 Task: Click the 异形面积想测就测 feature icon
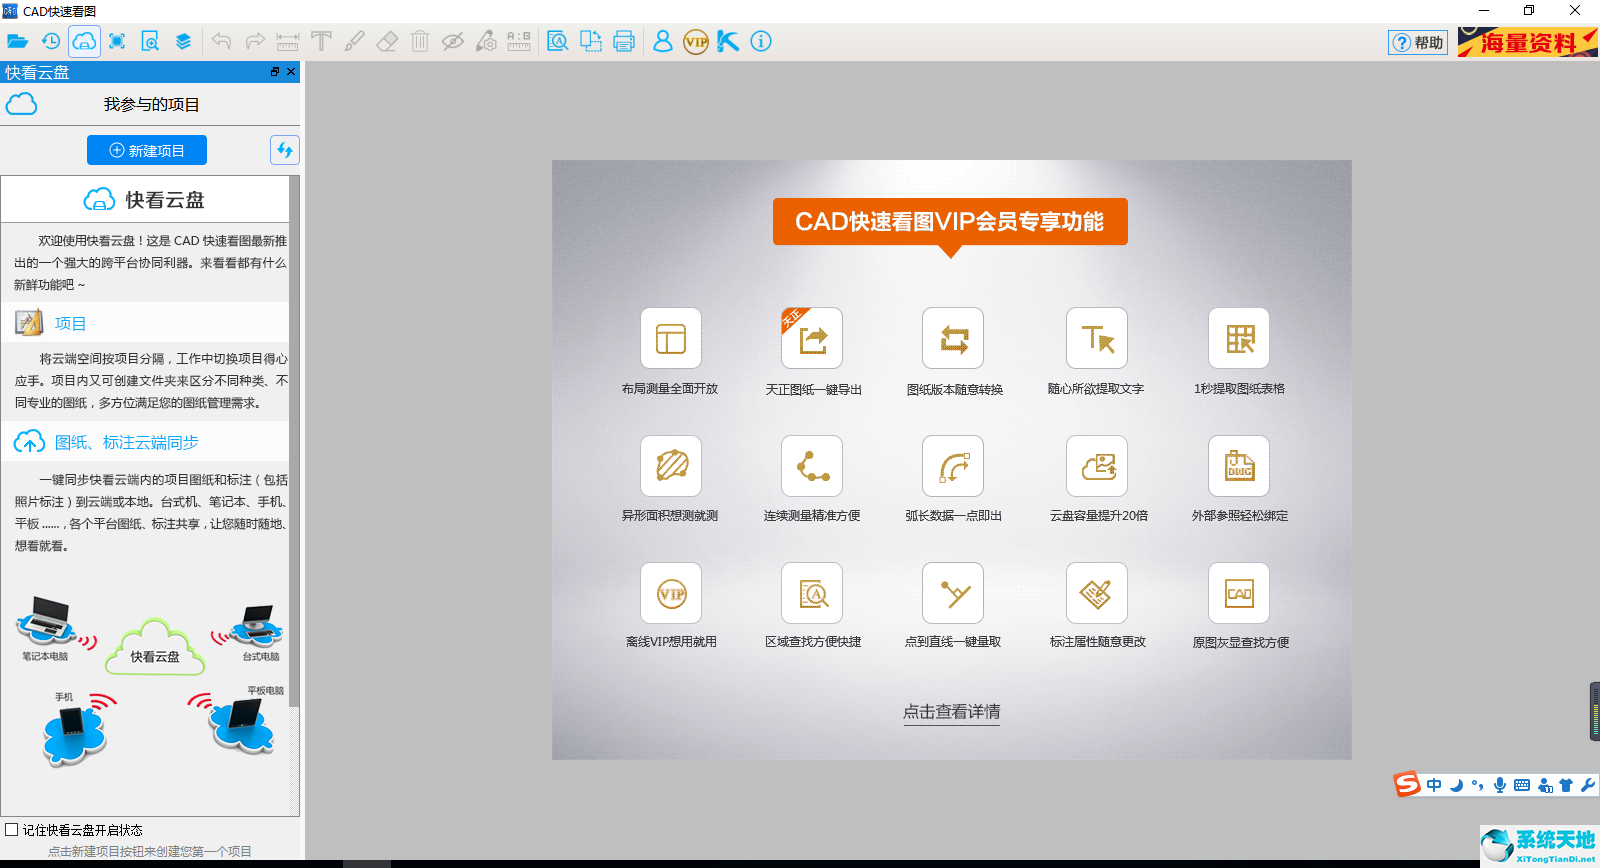tap(671, 466)
